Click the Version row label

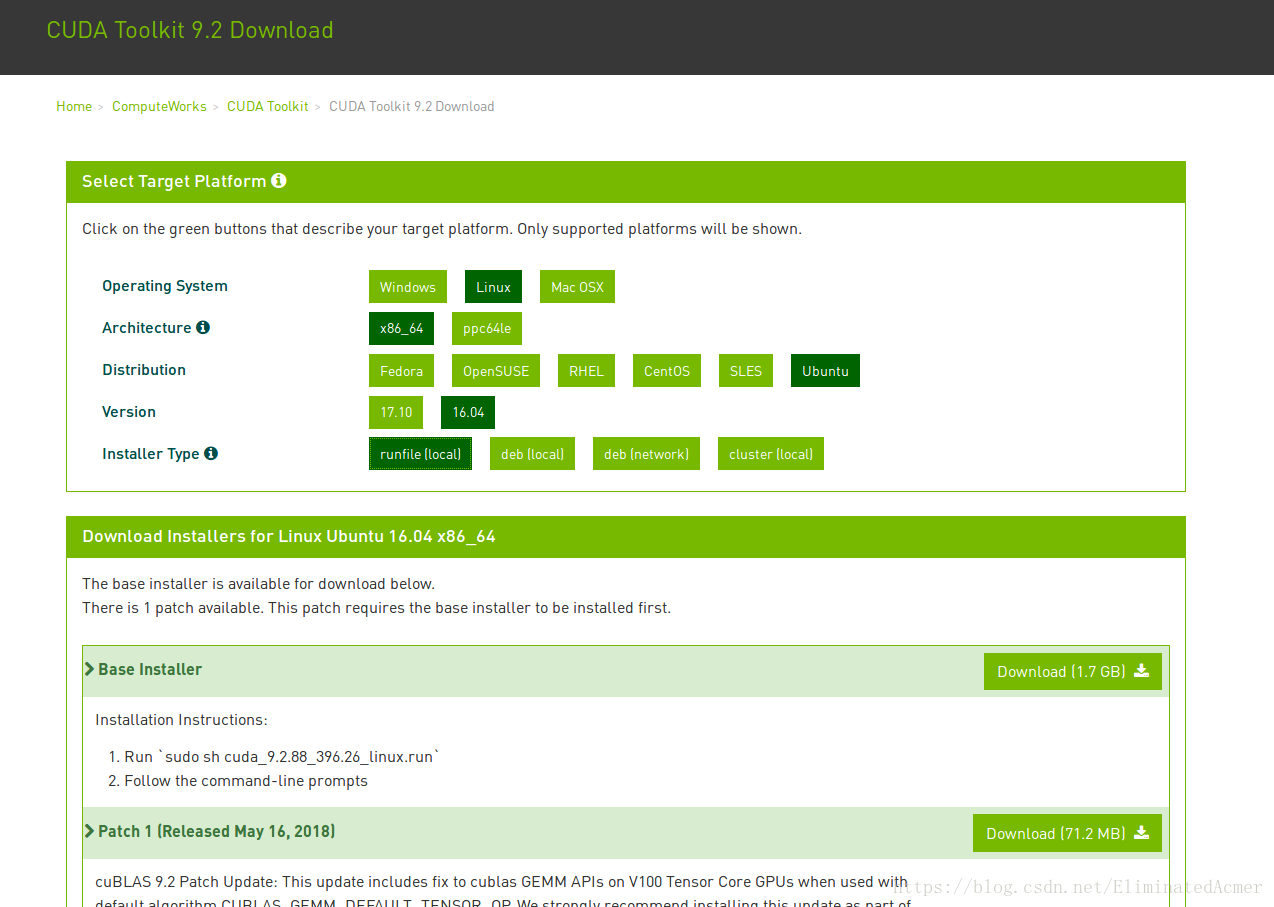(x=129, y=412)
